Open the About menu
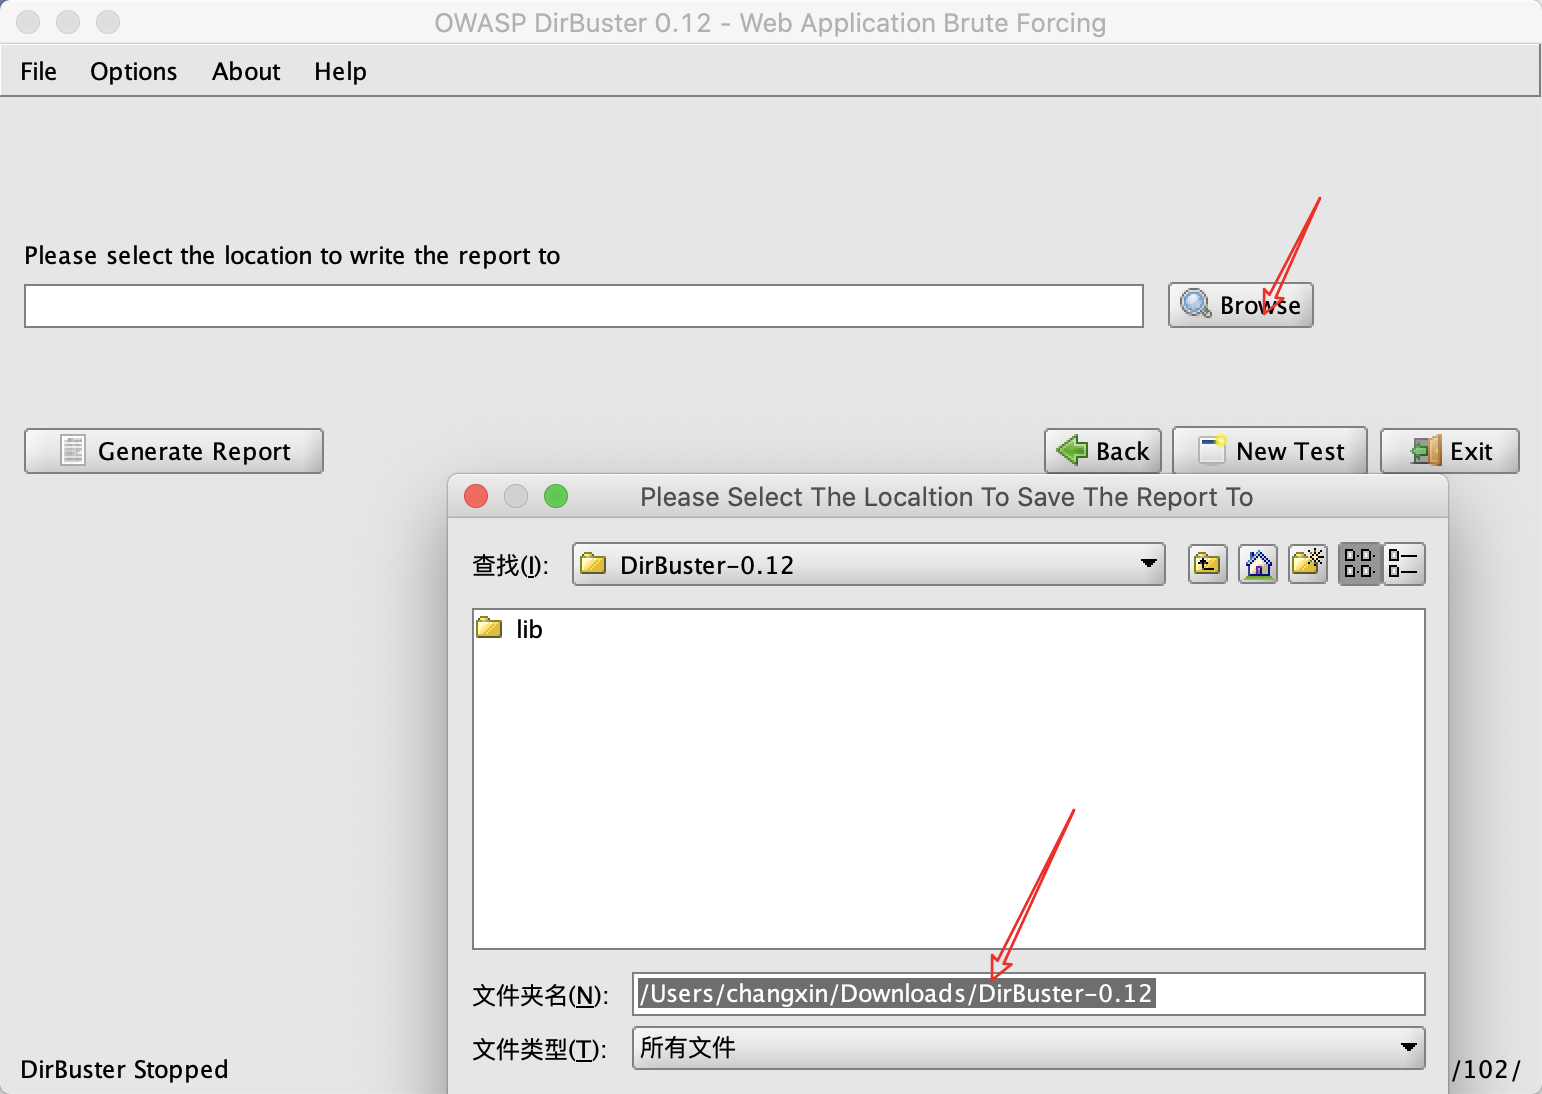 245,71
